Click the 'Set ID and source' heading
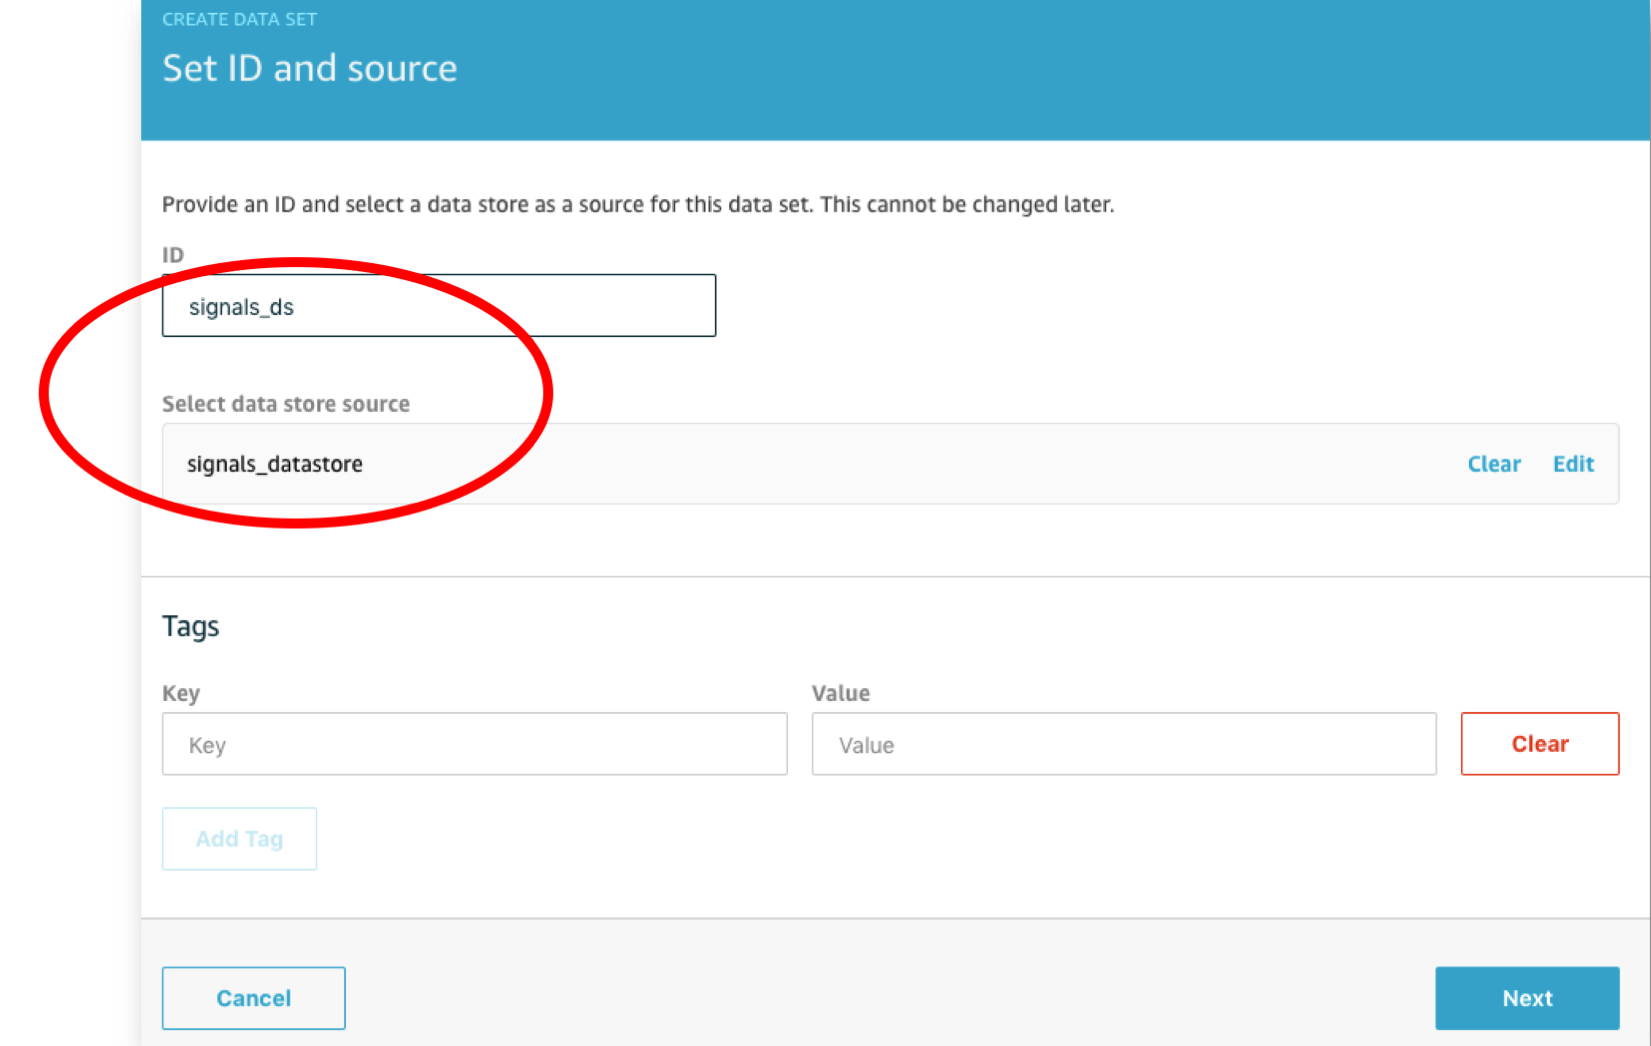This screenshot has height=1046, width=1651. pos(309,68)
